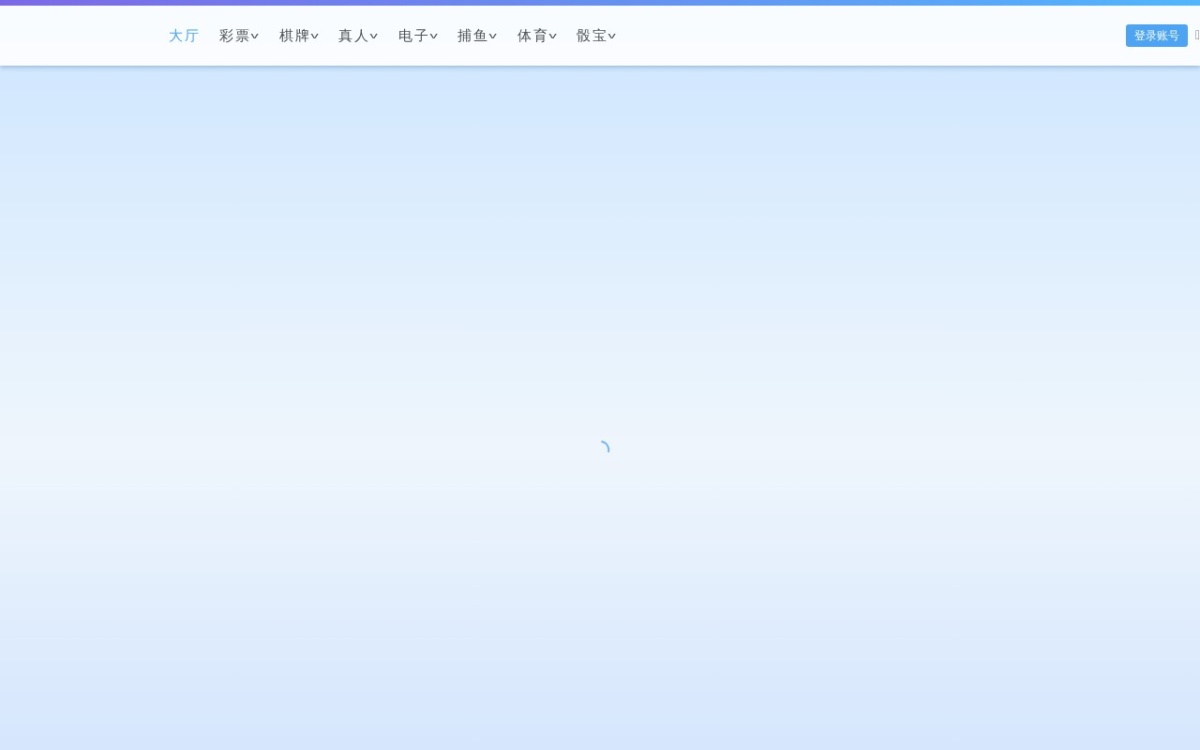
Task: Expand the 捕鱼 dropdown menu
Action: point(477,36)
